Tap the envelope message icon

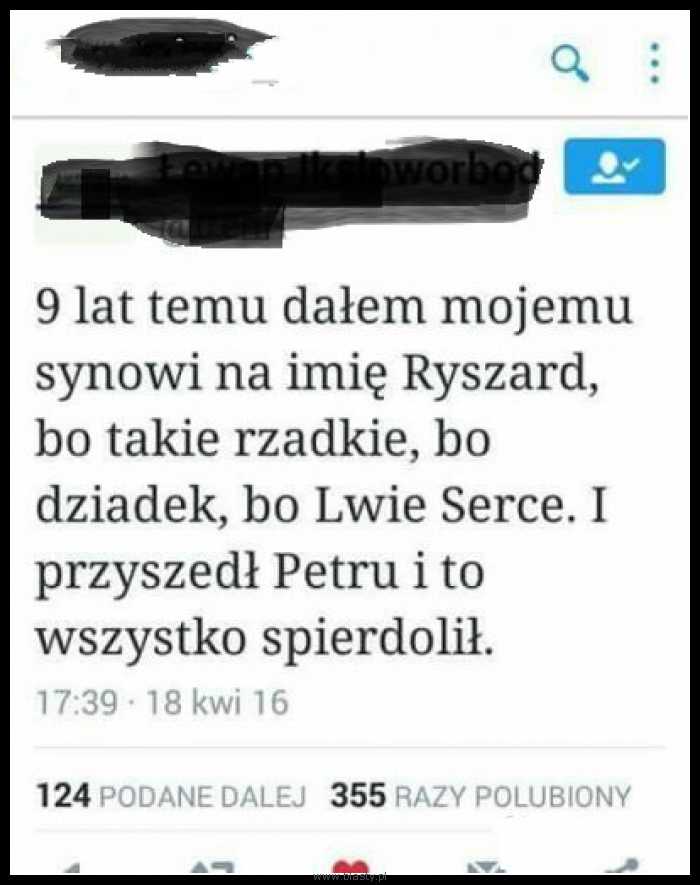486,867
